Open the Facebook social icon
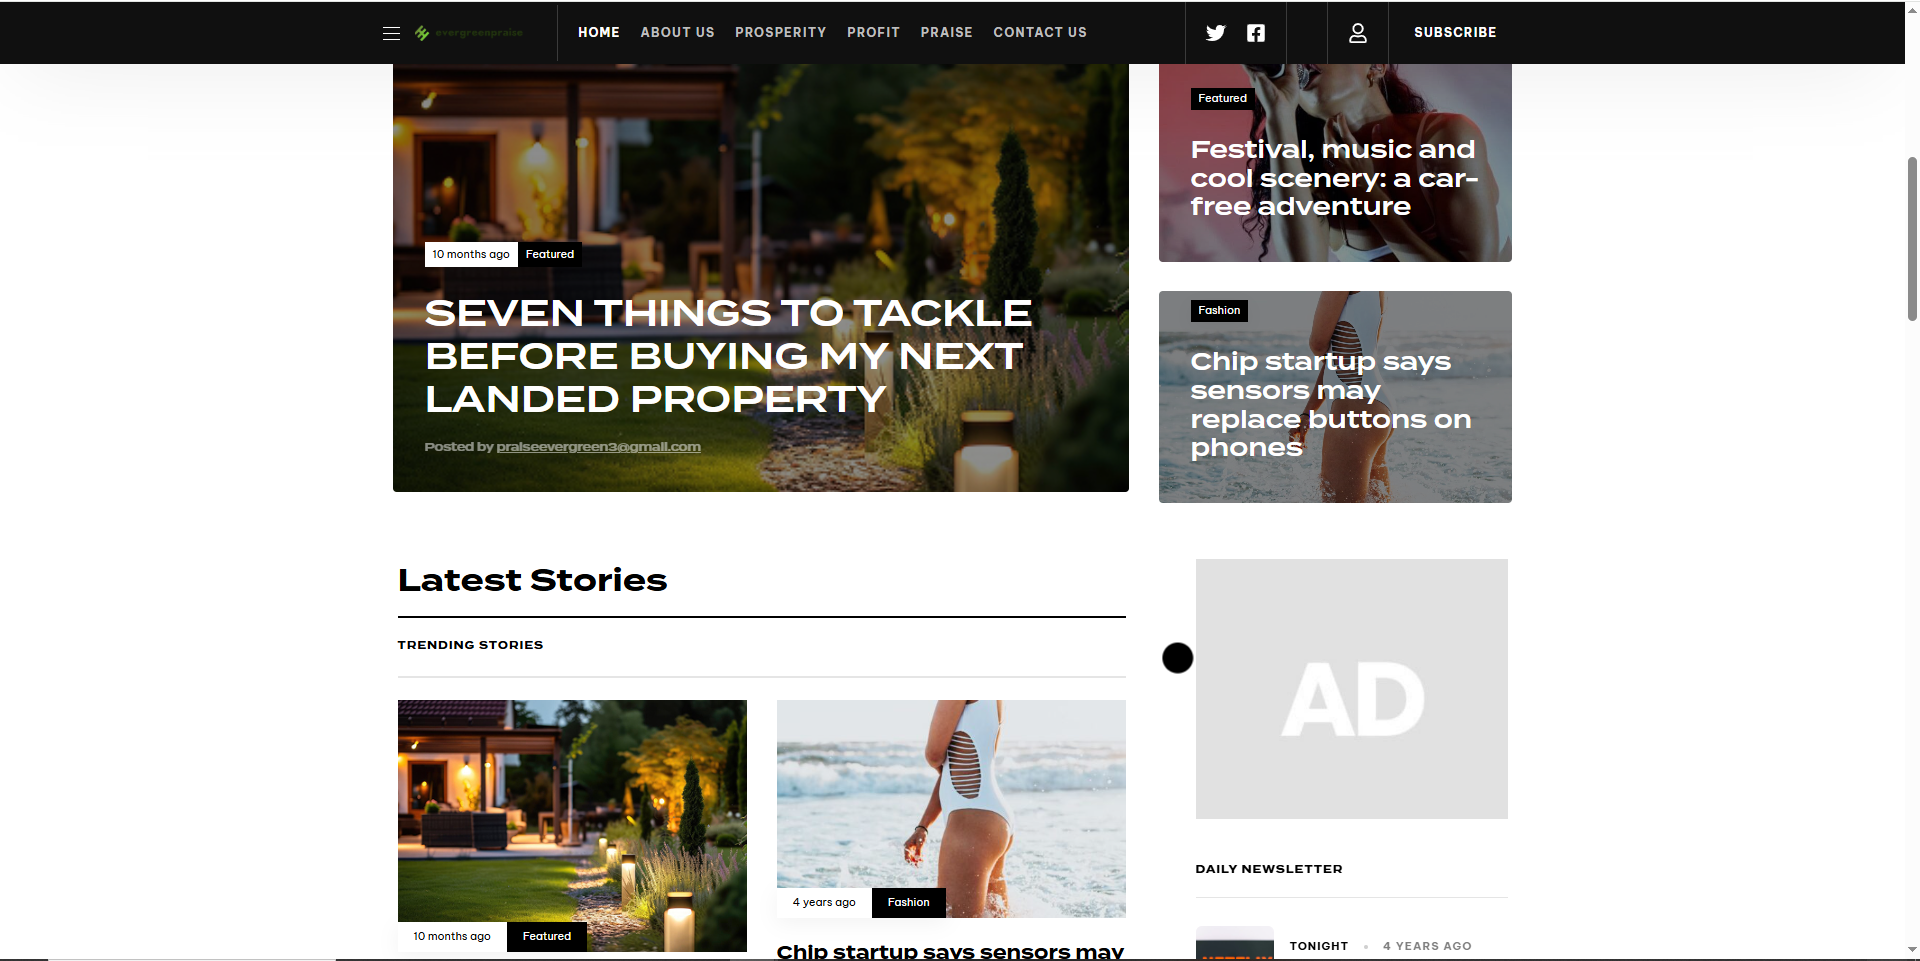 click(x=1256, y=33)
